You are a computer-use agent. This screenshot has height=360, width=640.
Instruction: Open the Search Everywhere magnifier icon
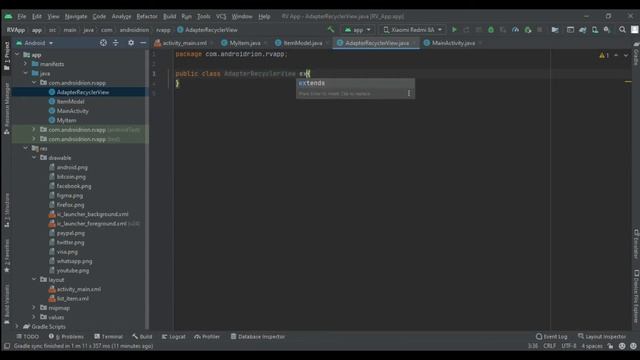(622, 30)
